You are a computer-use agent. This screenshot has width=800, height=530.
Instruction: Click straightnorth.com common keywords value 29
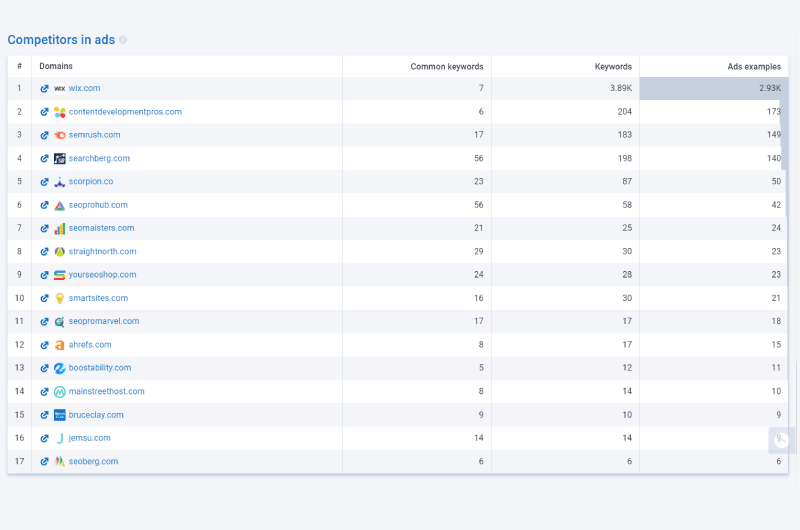tap(478, 251)
